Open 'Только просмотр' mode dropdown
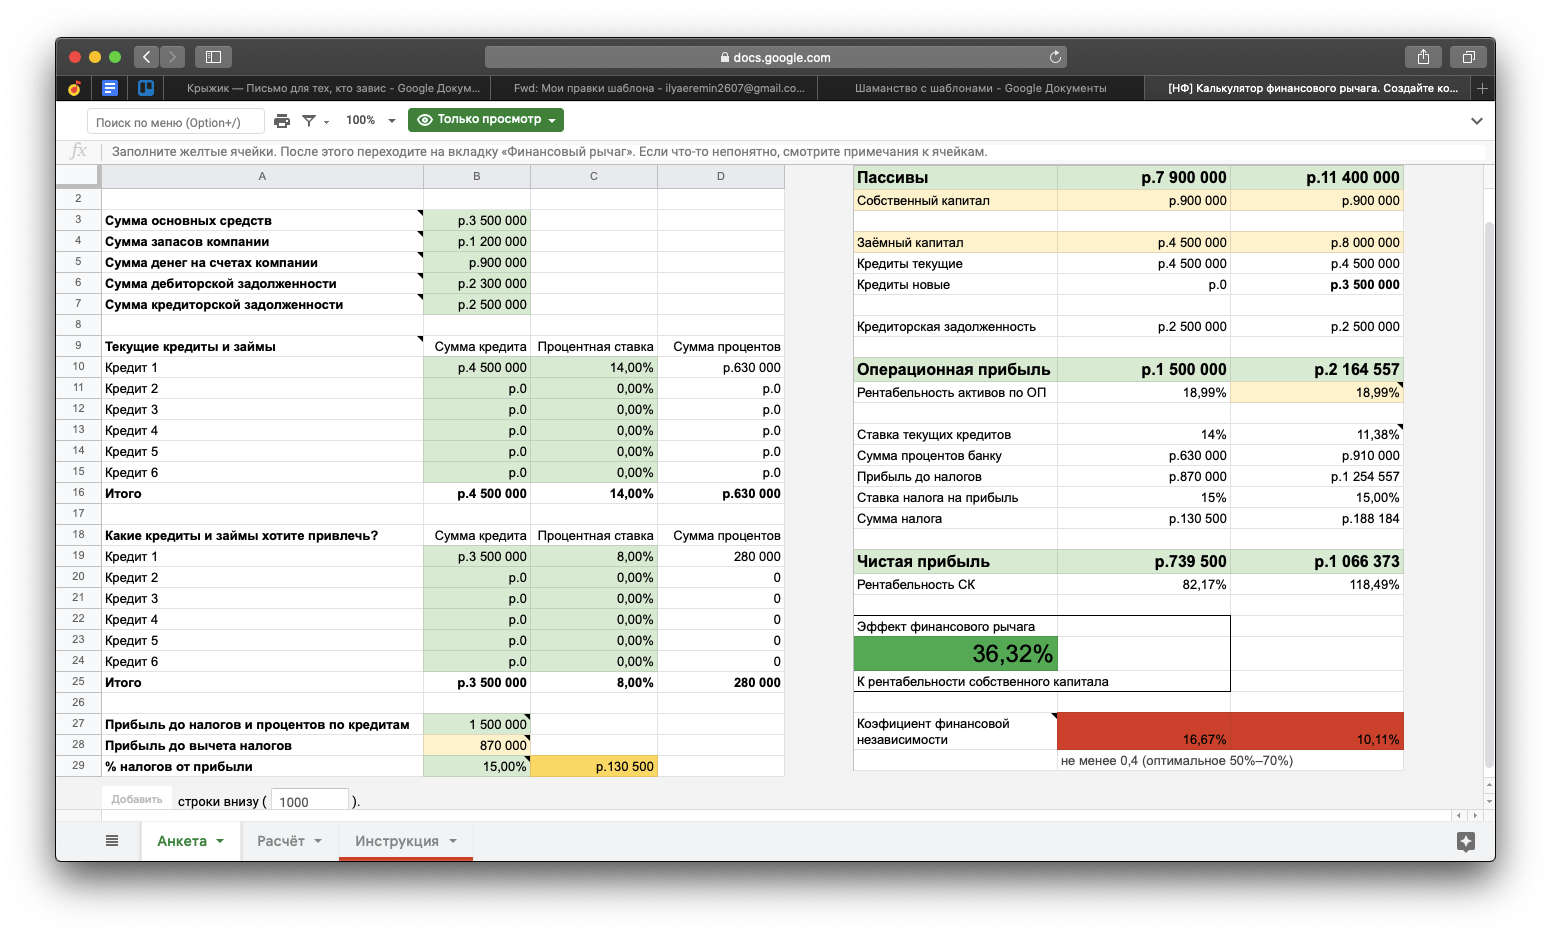This screenshot has height=935, width=1551. (486, 120)
